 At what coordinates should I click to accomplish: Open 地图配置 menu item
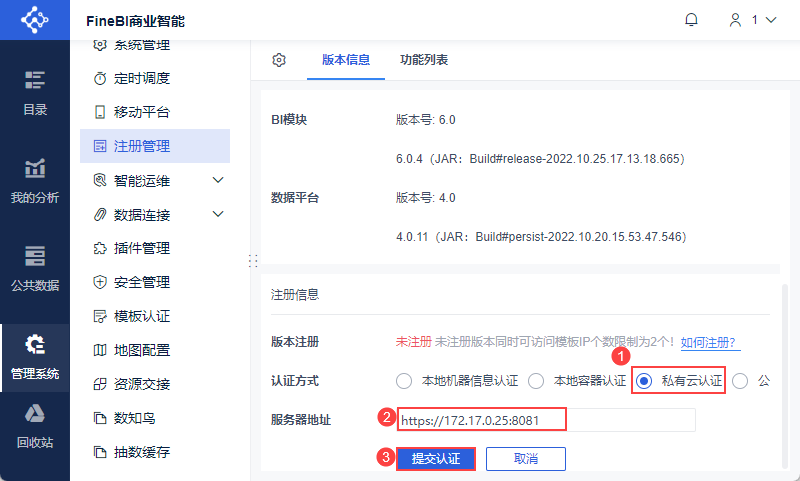click(x=155, y=350)
